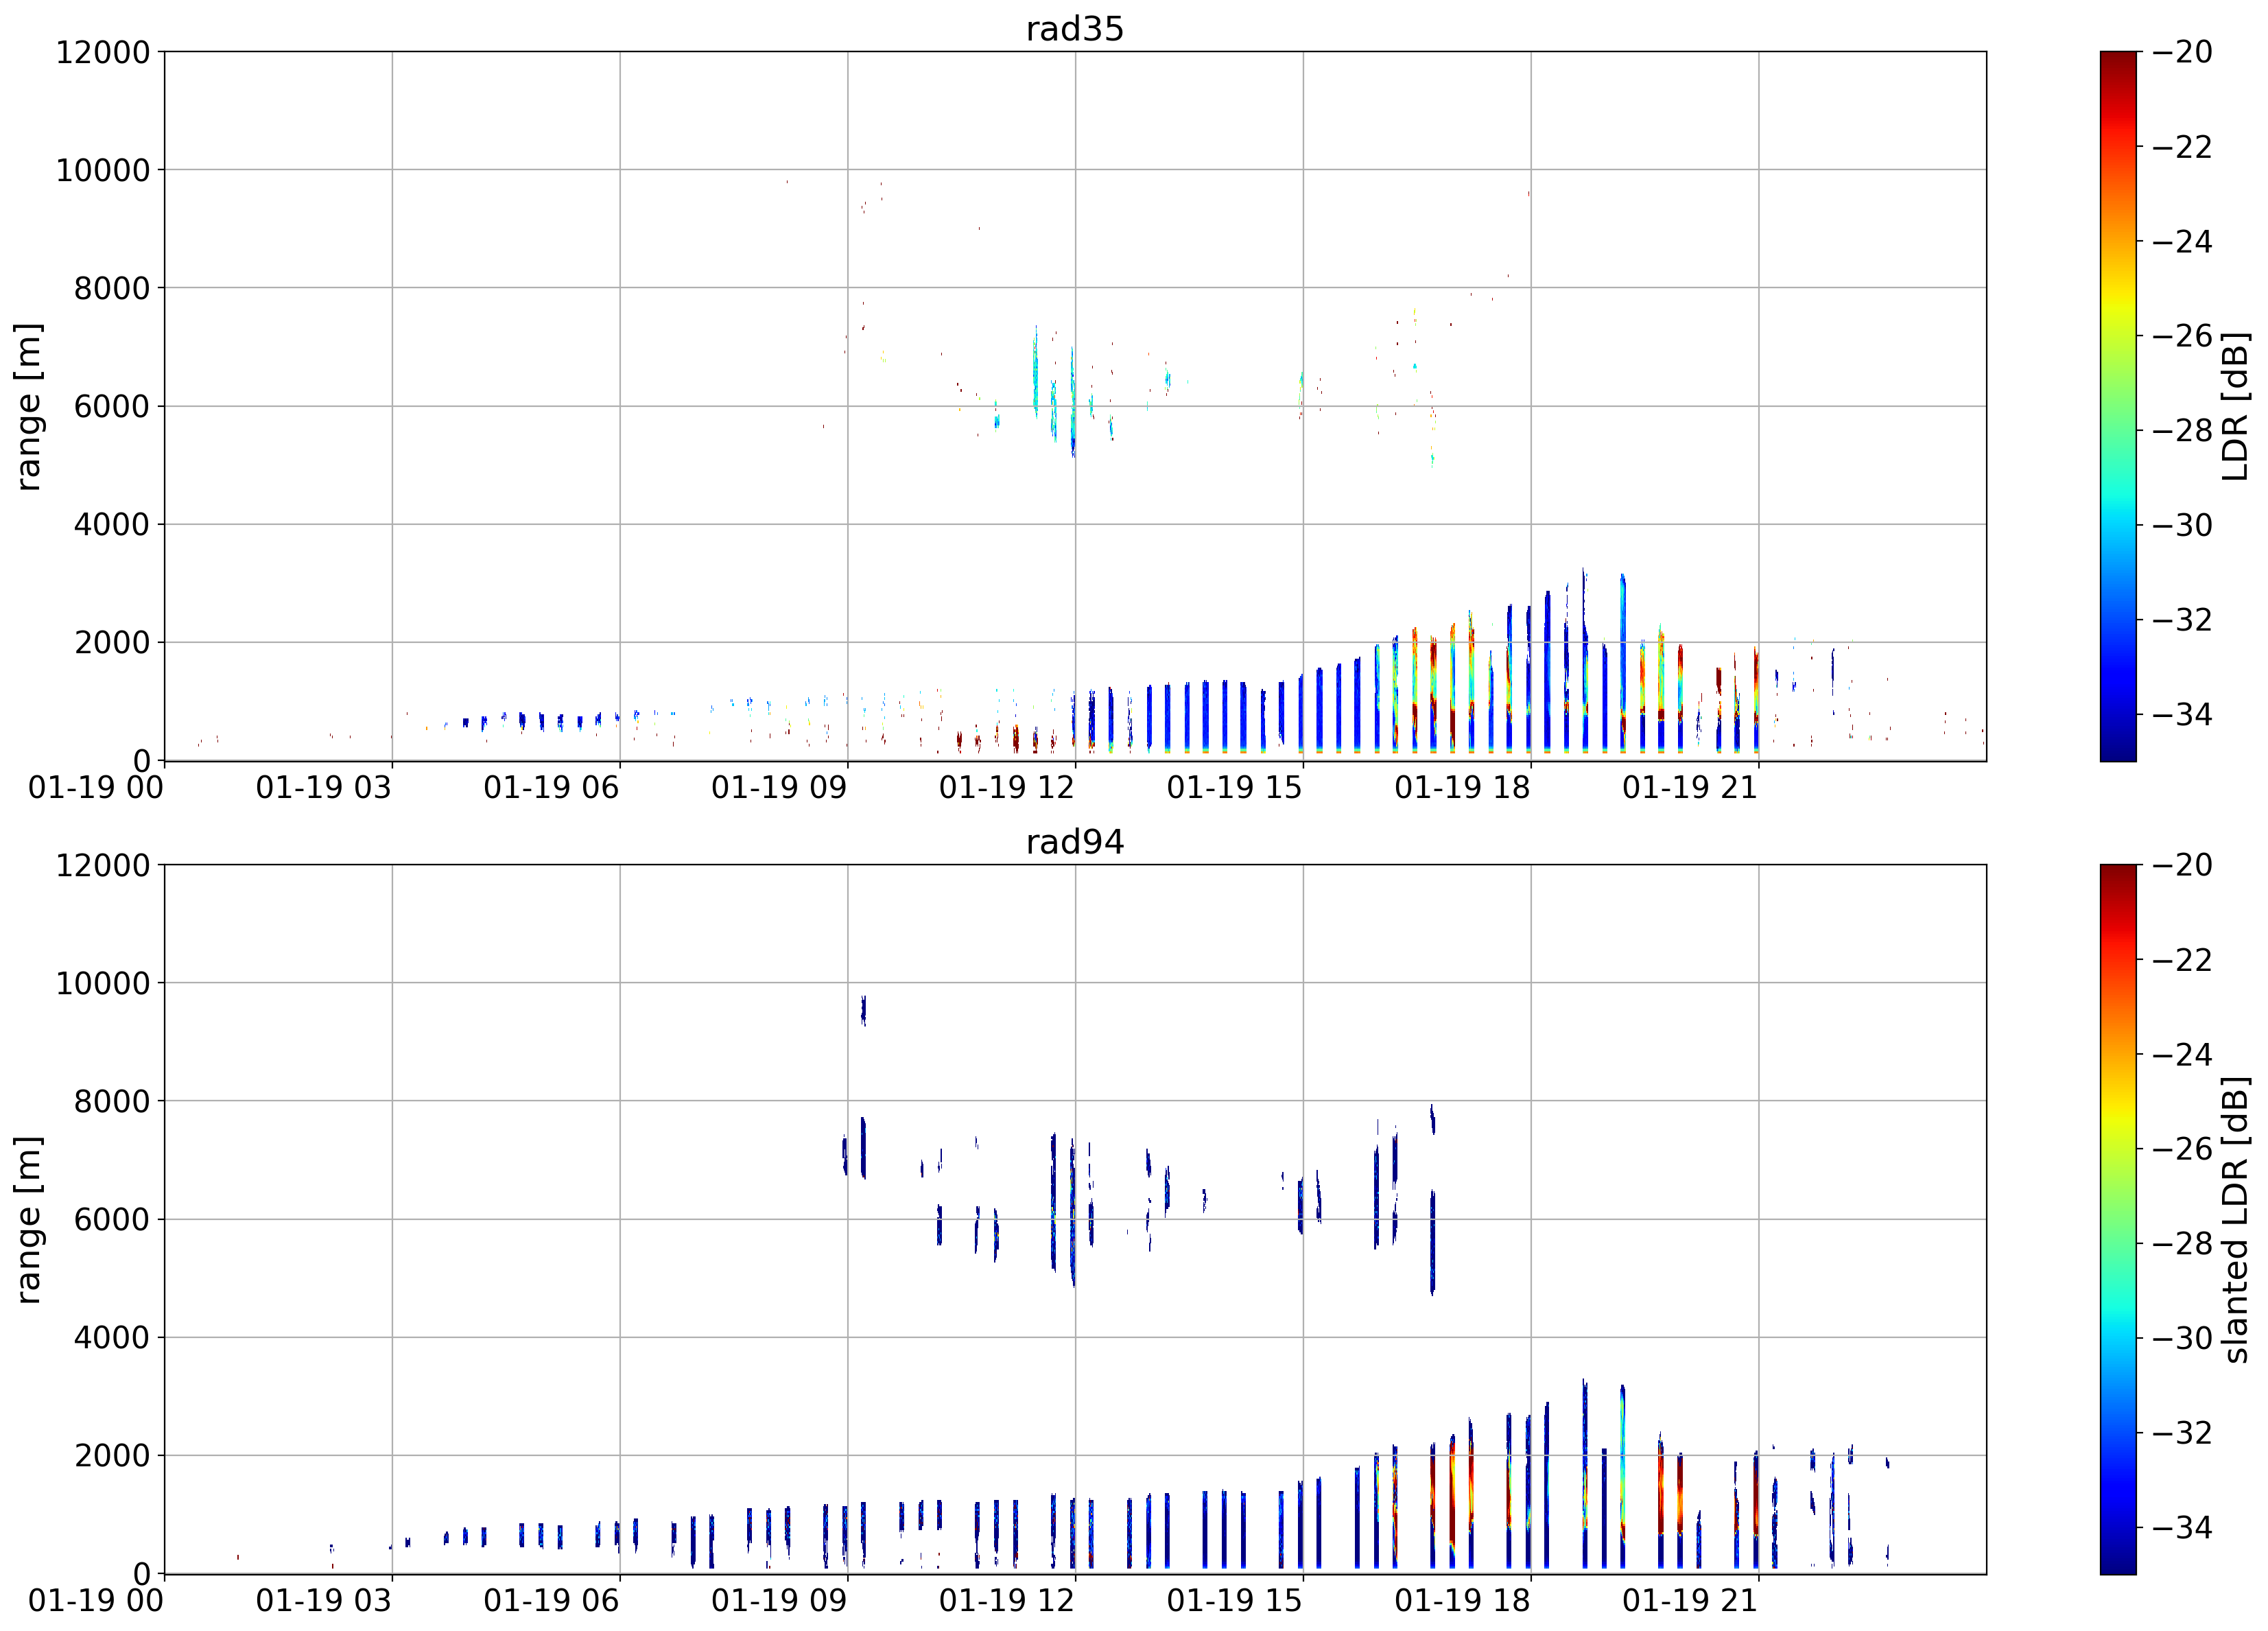Click the 'slanted LDR [dB]' colorbar label
The image size is (2268, 1631).
click(2234, 1220)
